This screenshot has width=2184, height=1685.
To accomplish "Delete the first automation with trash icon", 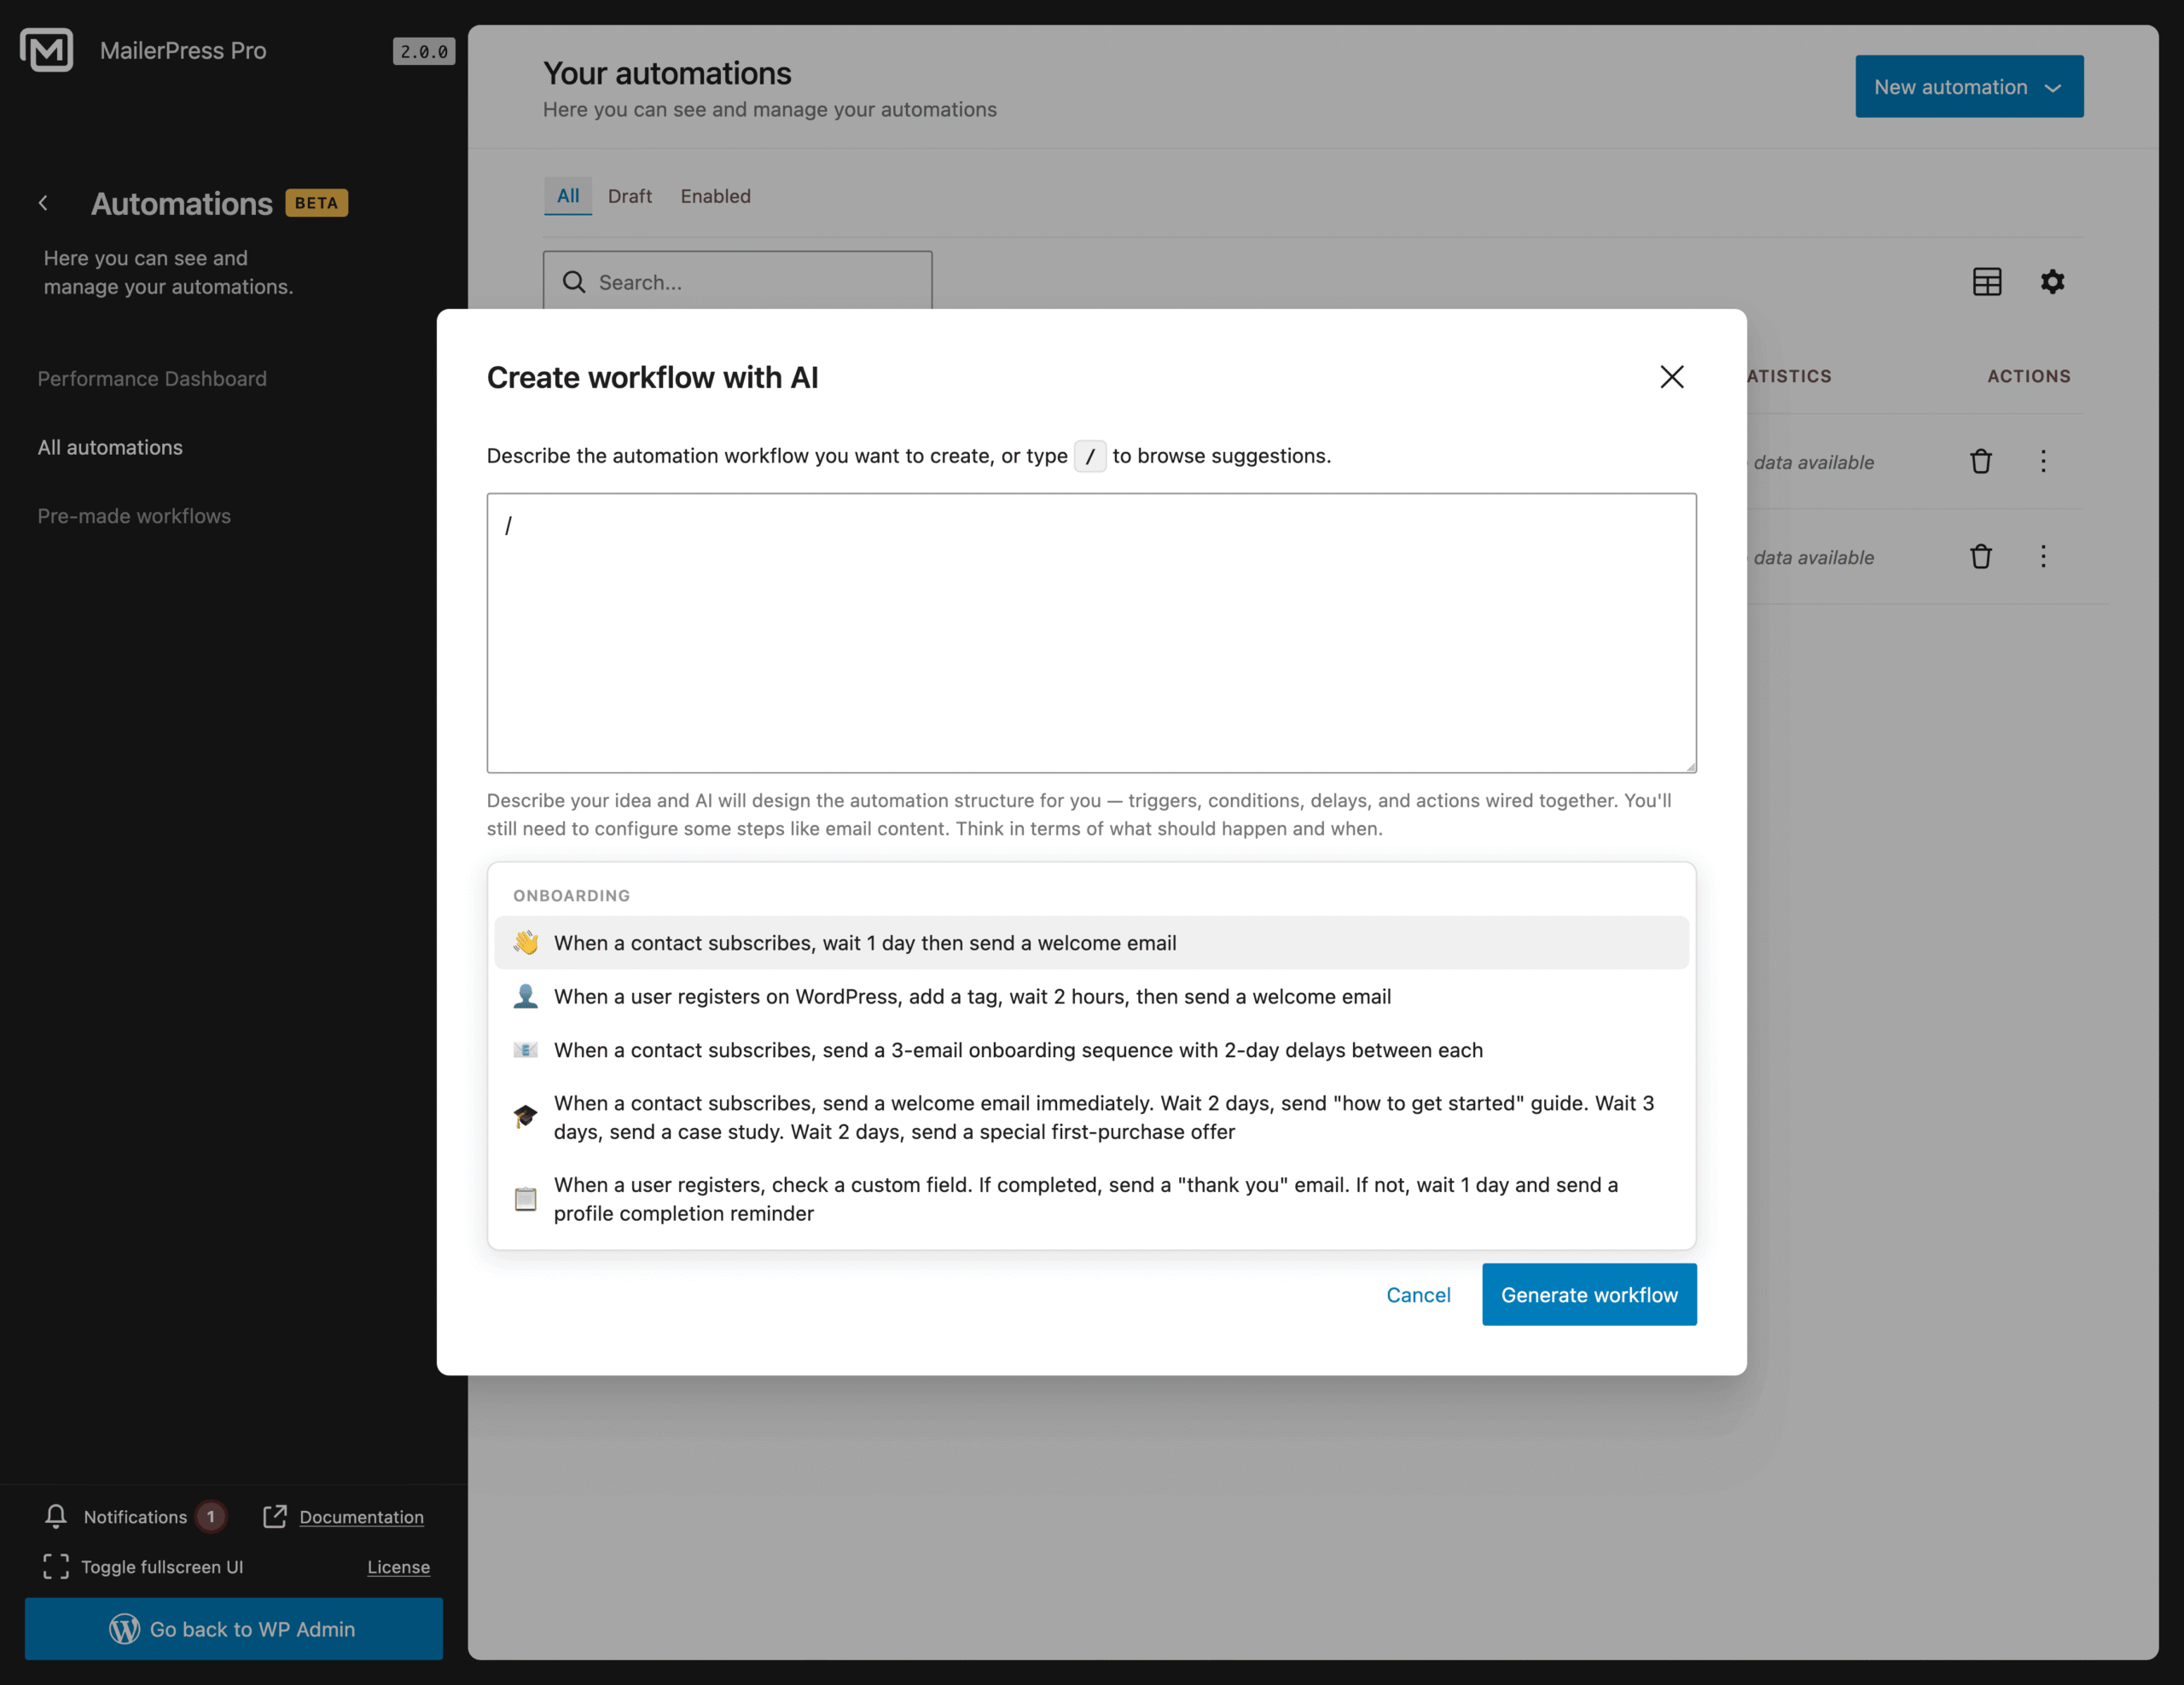I will 1981,461.
